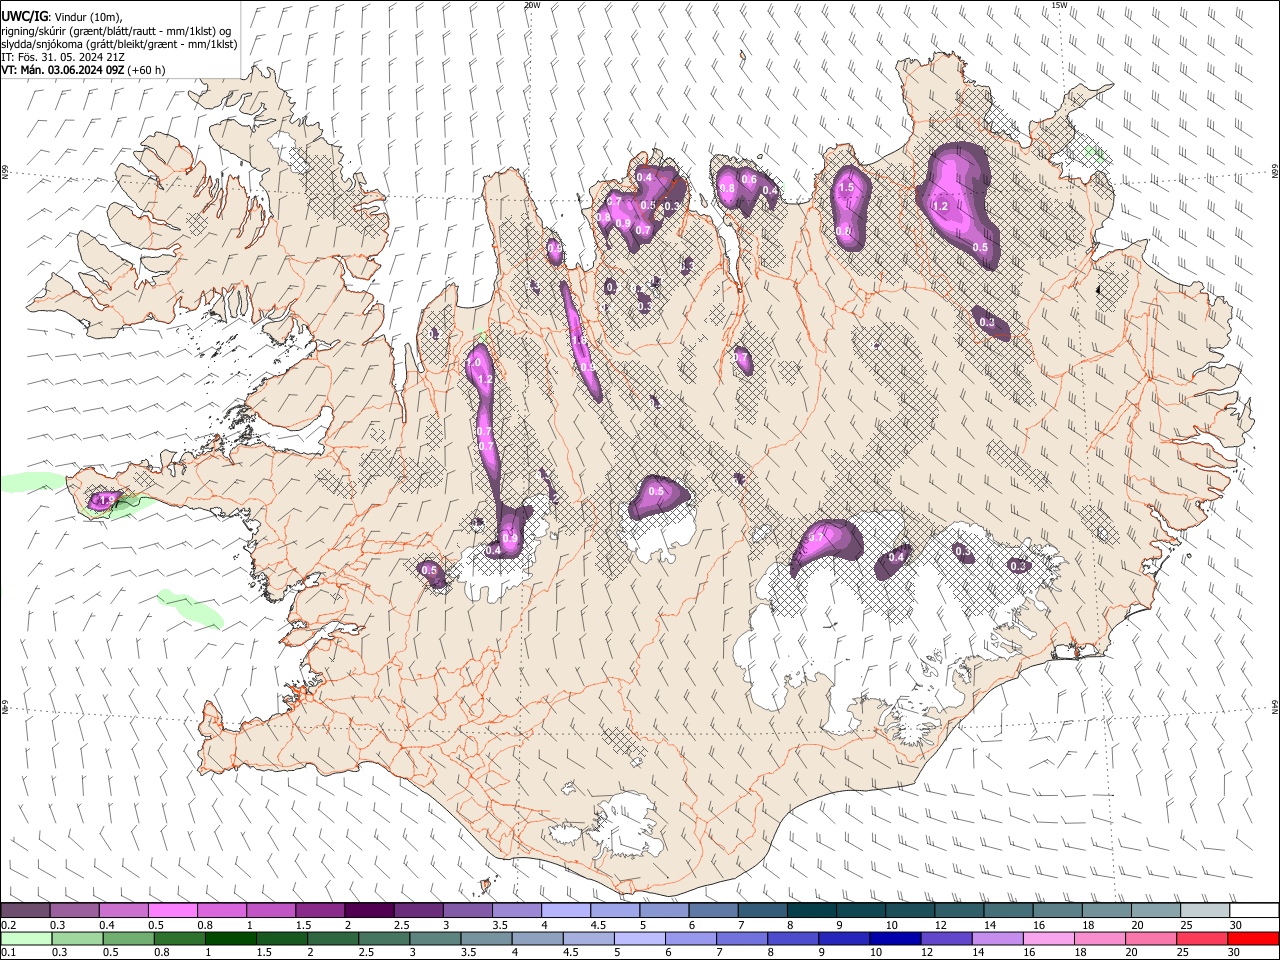Click the violet 12 swatch in lower legend row
1280x960 pixels.
pyautogui.click(x=947, y=938)
